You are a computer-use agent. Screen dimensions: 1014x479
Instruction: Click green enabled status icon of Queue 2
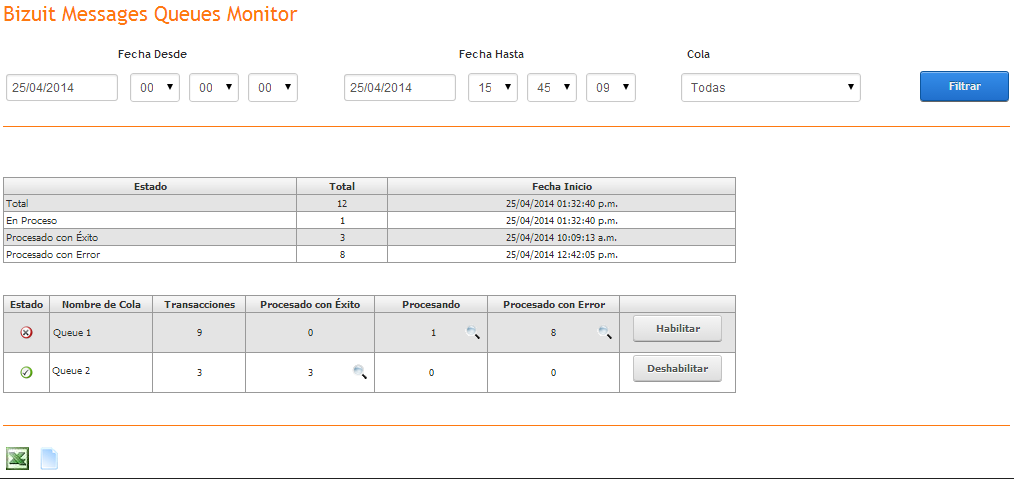pyautogui.click(x=27, y=372)
